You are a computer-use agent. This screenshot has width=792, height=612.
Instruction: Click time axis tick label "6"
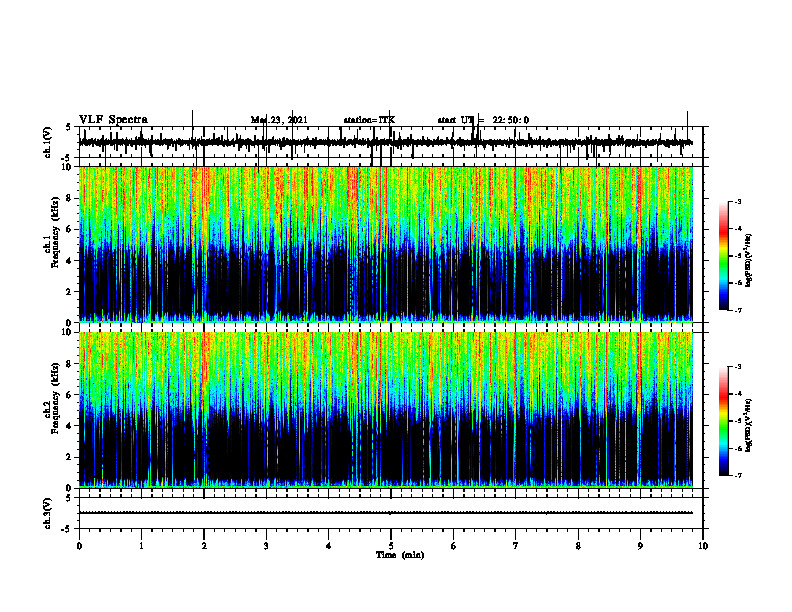click(454, 546)
